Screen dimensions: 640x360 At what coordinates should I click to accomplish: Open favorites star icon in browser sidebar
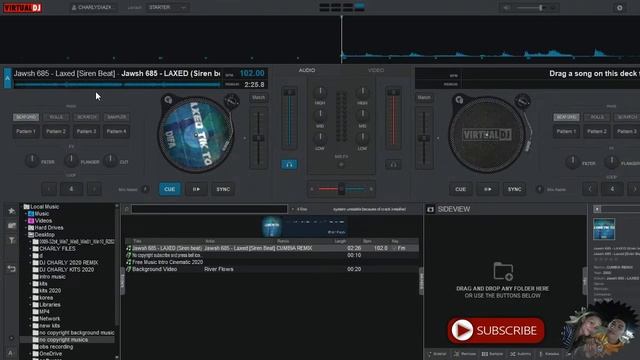[12, 211]
